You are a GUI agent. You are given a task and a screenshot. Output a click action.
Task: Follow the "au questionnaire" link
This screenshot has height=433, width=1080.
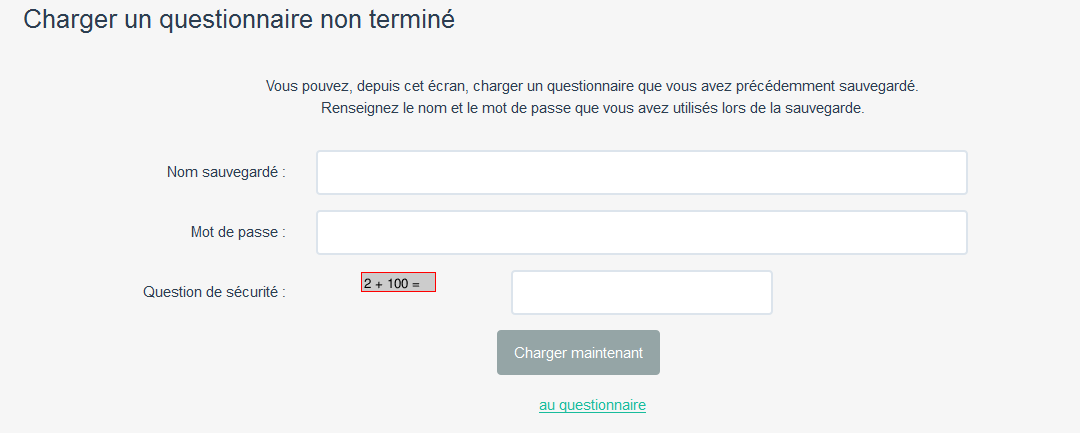click(592, 405)
